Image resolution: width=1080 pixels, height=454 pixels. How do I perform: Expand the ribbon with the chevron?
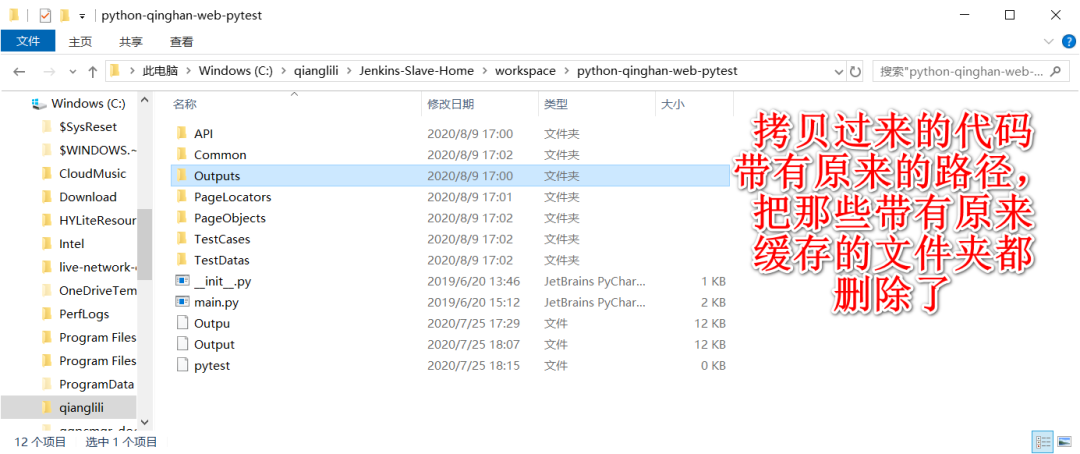pos(1049,41)
